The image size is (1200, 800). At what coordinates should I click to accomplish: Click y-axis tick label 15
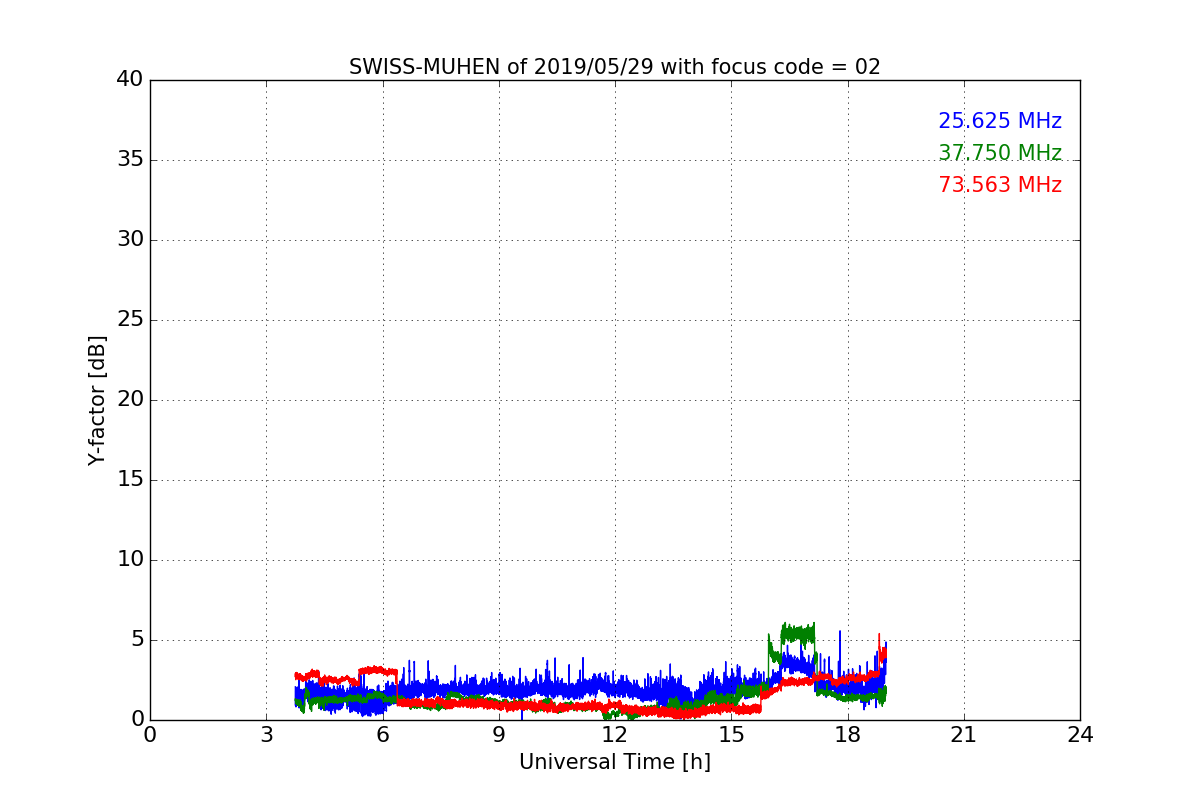pos(130,480)
